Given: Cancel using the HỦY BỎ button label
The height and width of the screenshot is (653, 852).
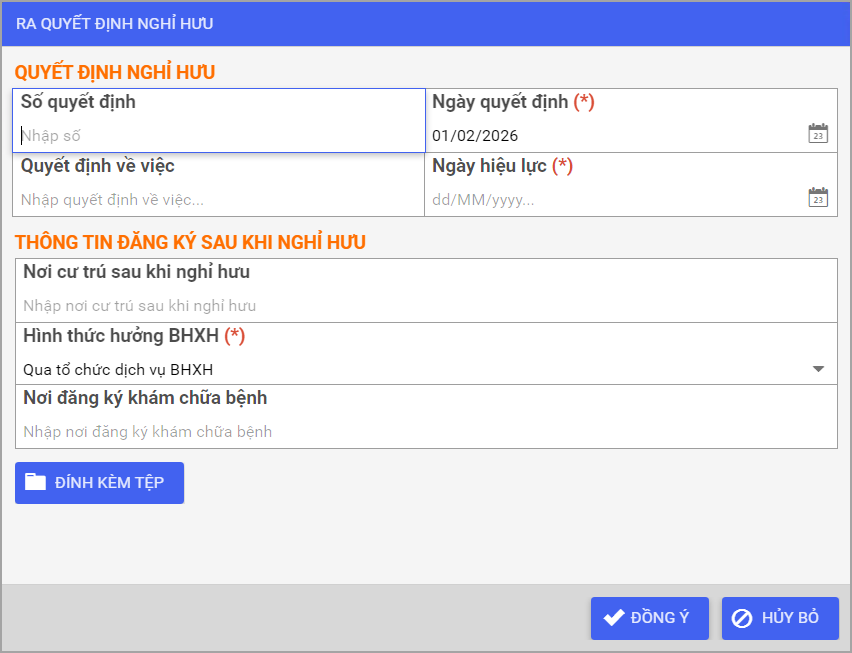Looking at the screenshot, I should pos(790,618).
